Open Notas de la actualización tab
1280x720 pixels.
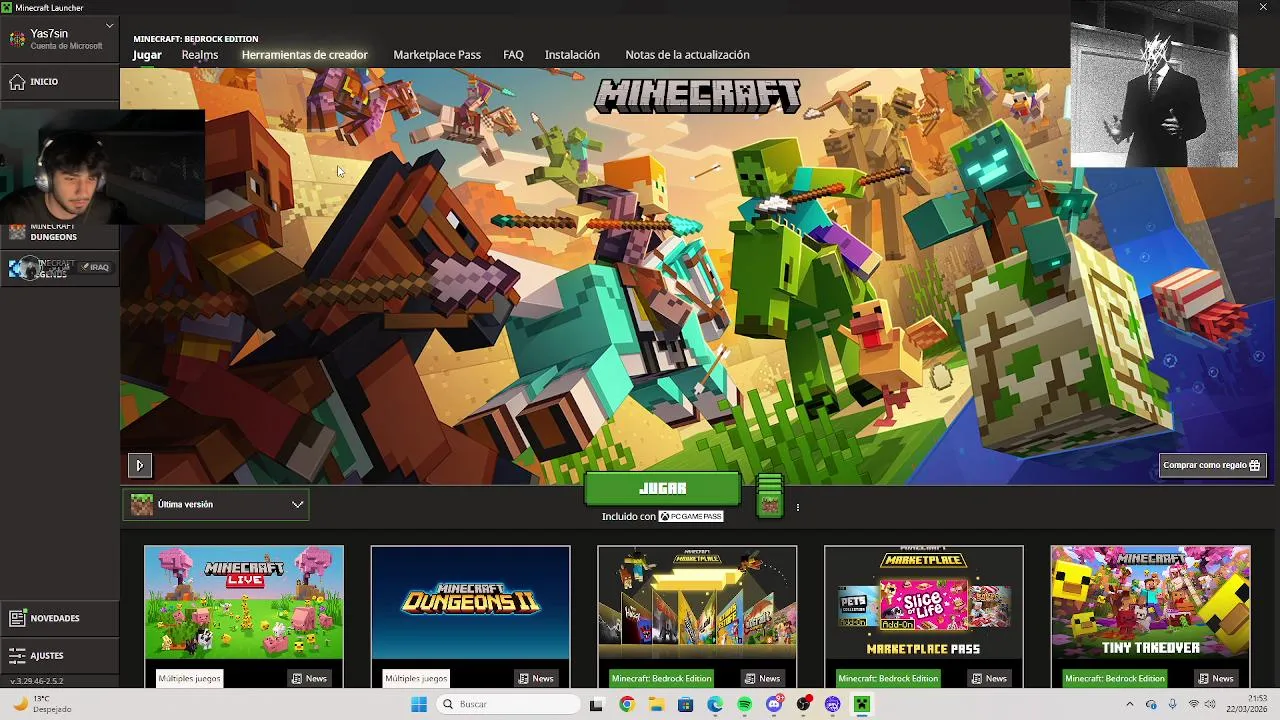(687, 55)
